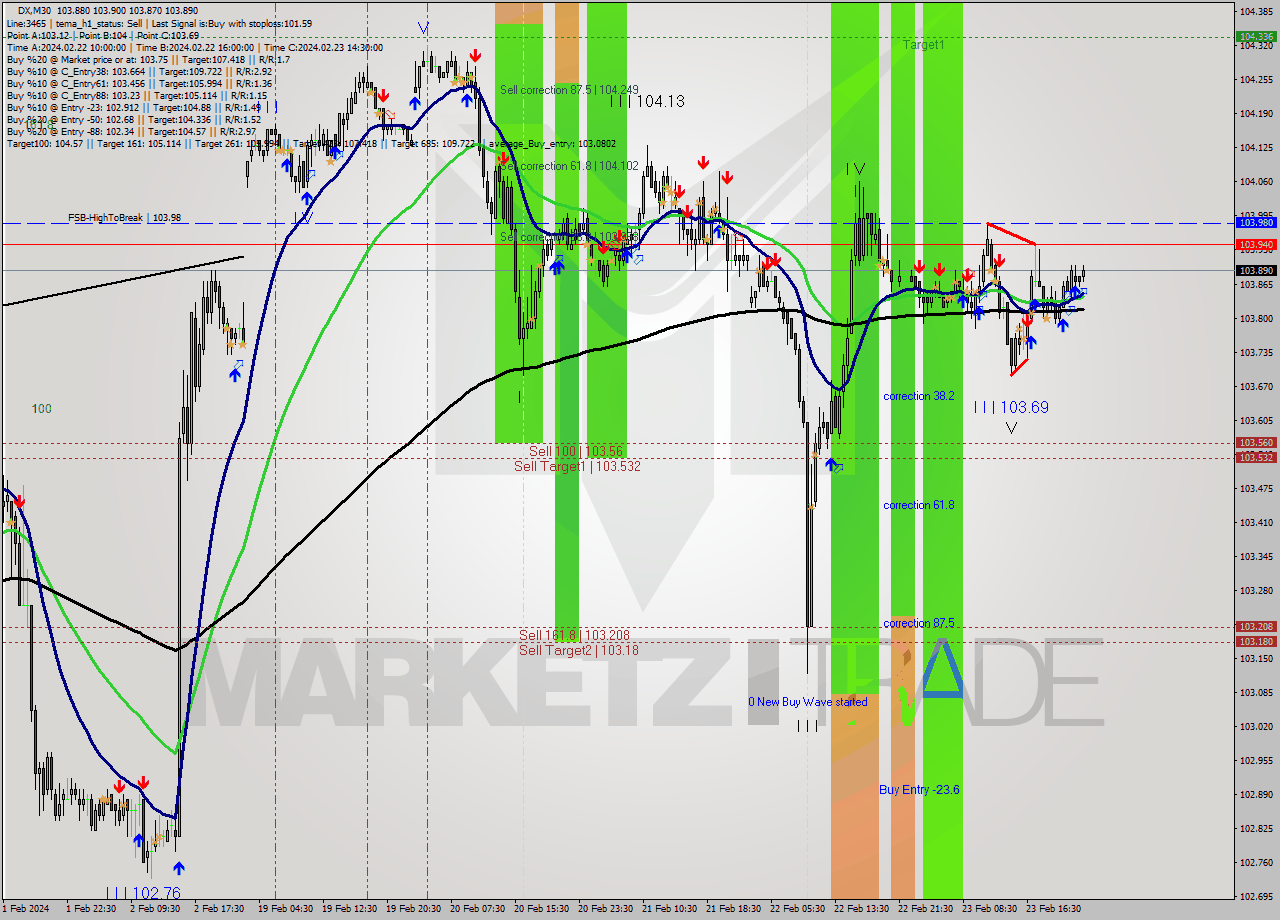Click the 'Entry -50: 102.68' buy line

pos(133,119)
